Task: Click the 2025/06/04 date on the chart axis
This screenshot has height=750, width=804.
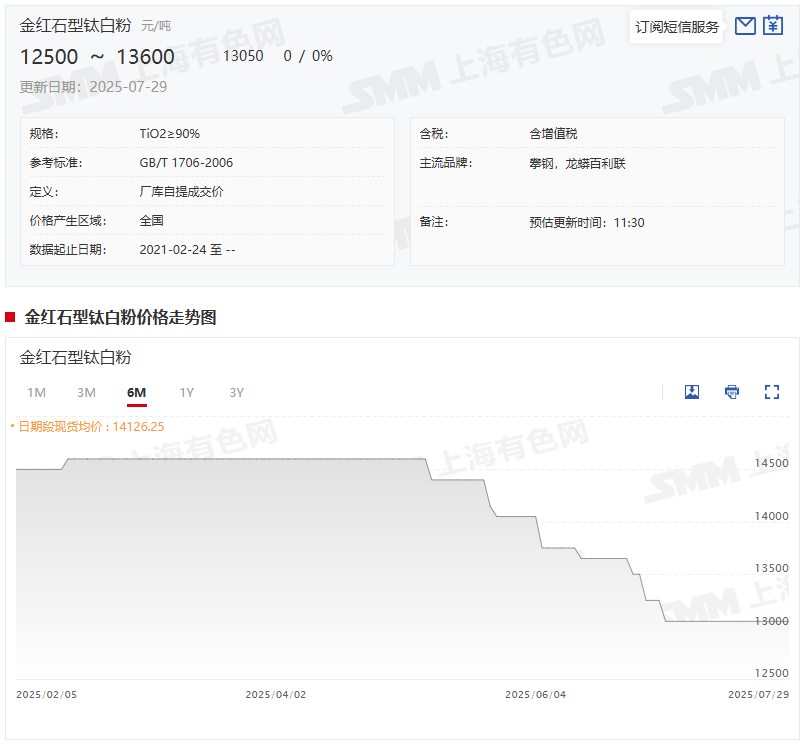Action: [535, 694]
